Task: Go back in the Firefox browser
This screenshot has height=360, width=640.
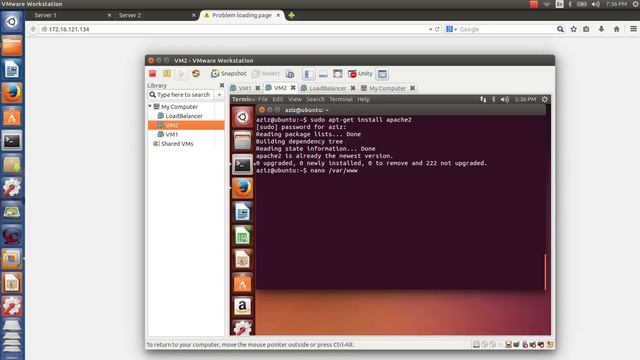Action: (33, 29)
